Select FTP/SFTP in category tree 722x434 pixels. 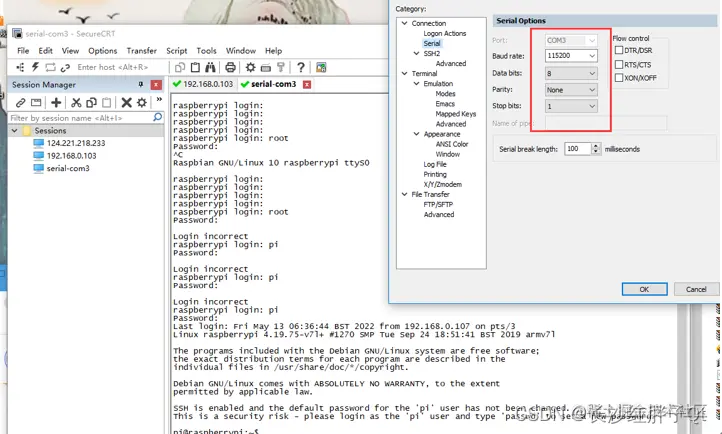coord(438,204)
